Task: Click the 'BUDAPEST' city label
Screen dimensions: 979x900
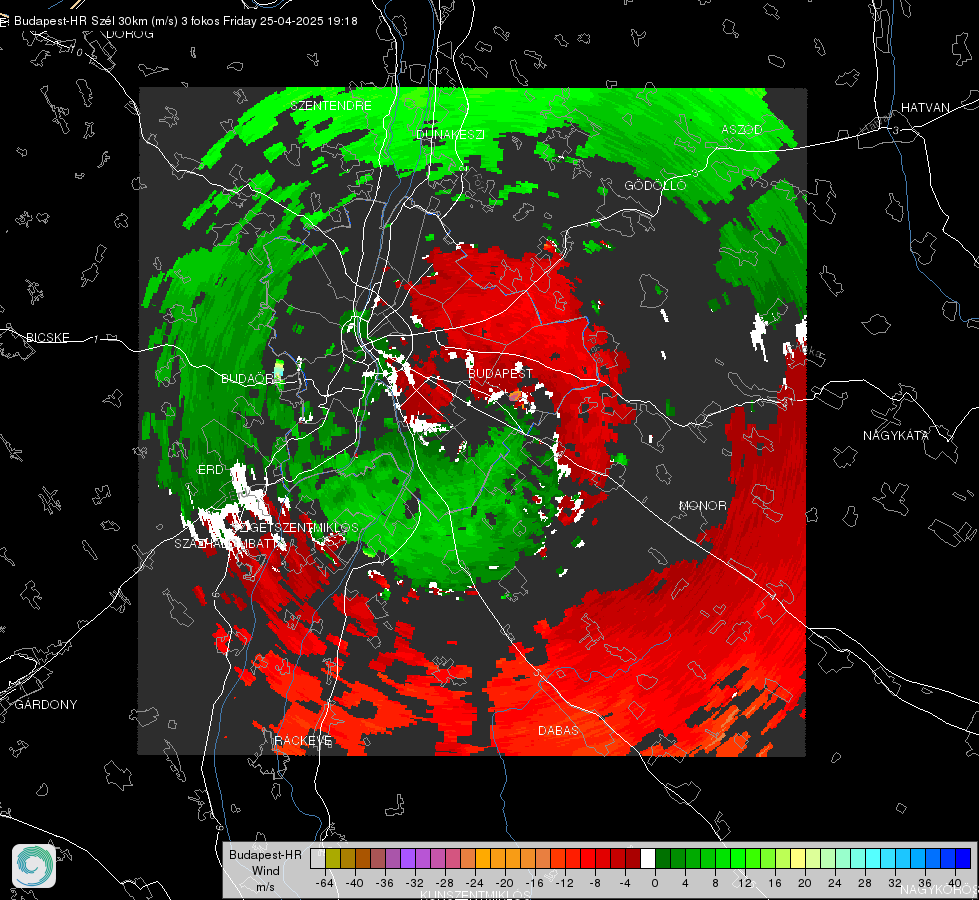Action: pos(500,373)
